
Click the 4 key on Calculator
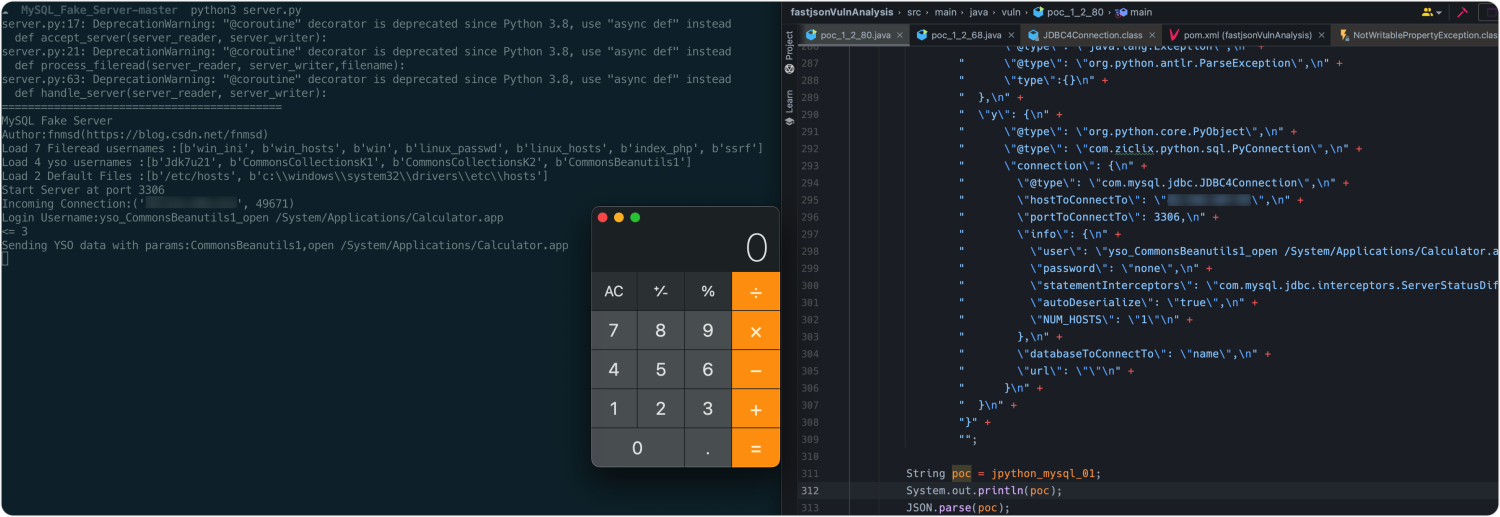[614, 369]
